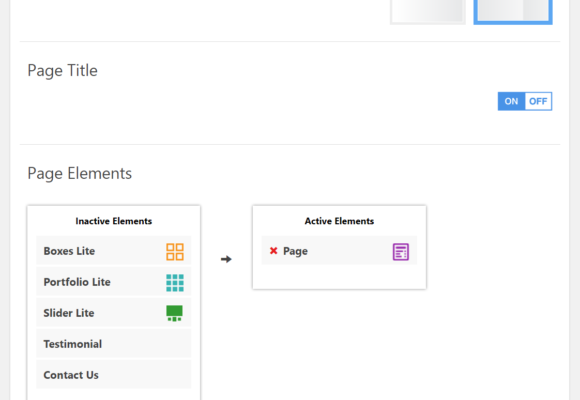Click the Page Elements section heading

(80, 174)
